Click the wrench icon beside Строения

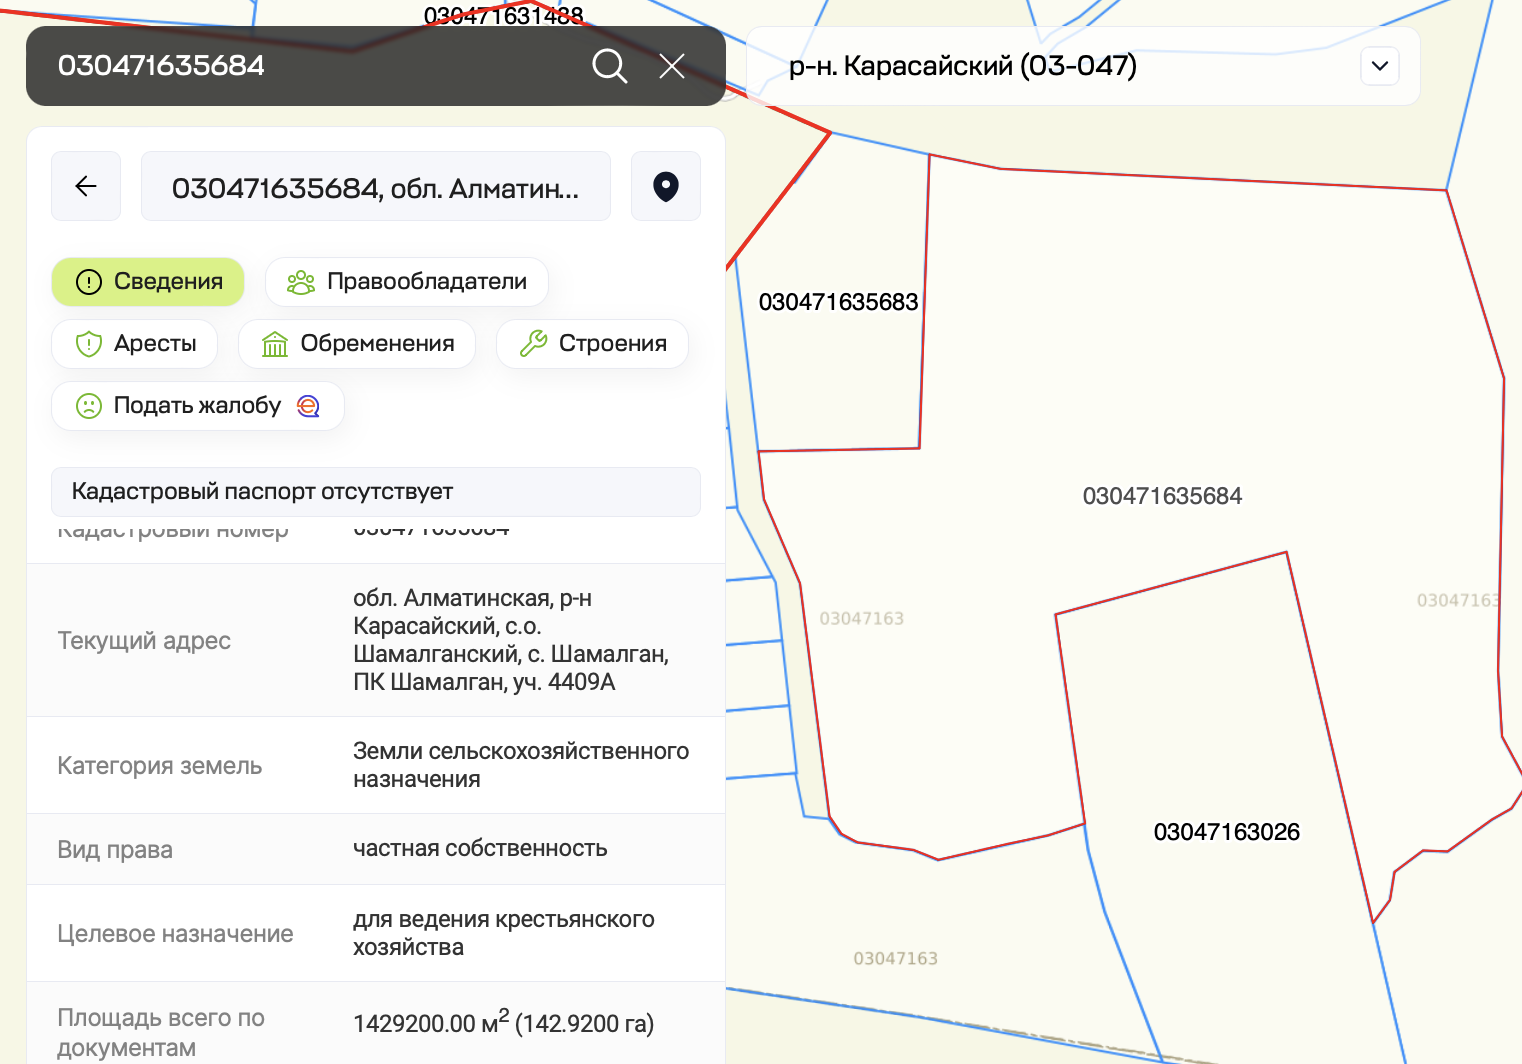coord(533,344)
